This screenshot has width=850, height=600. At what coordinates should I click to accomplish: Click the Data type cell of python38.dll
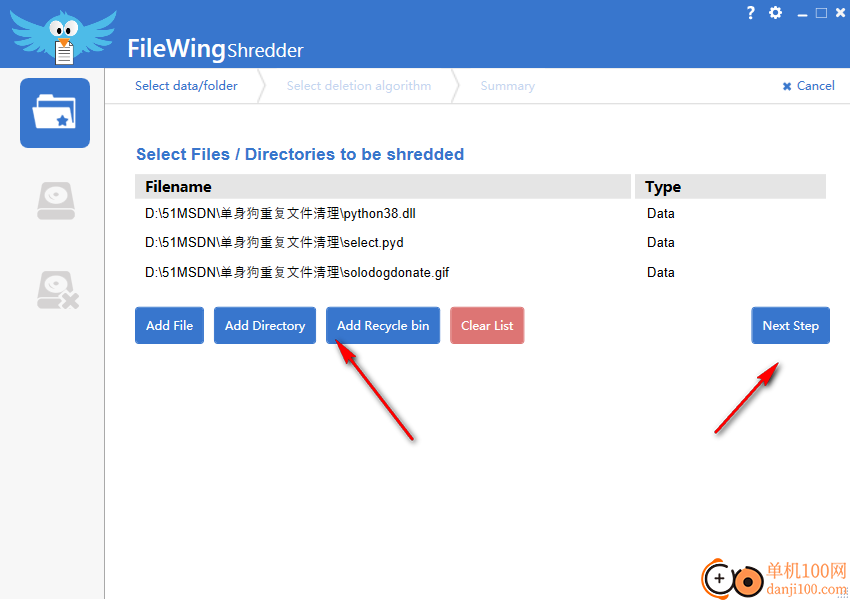point(660,214)
